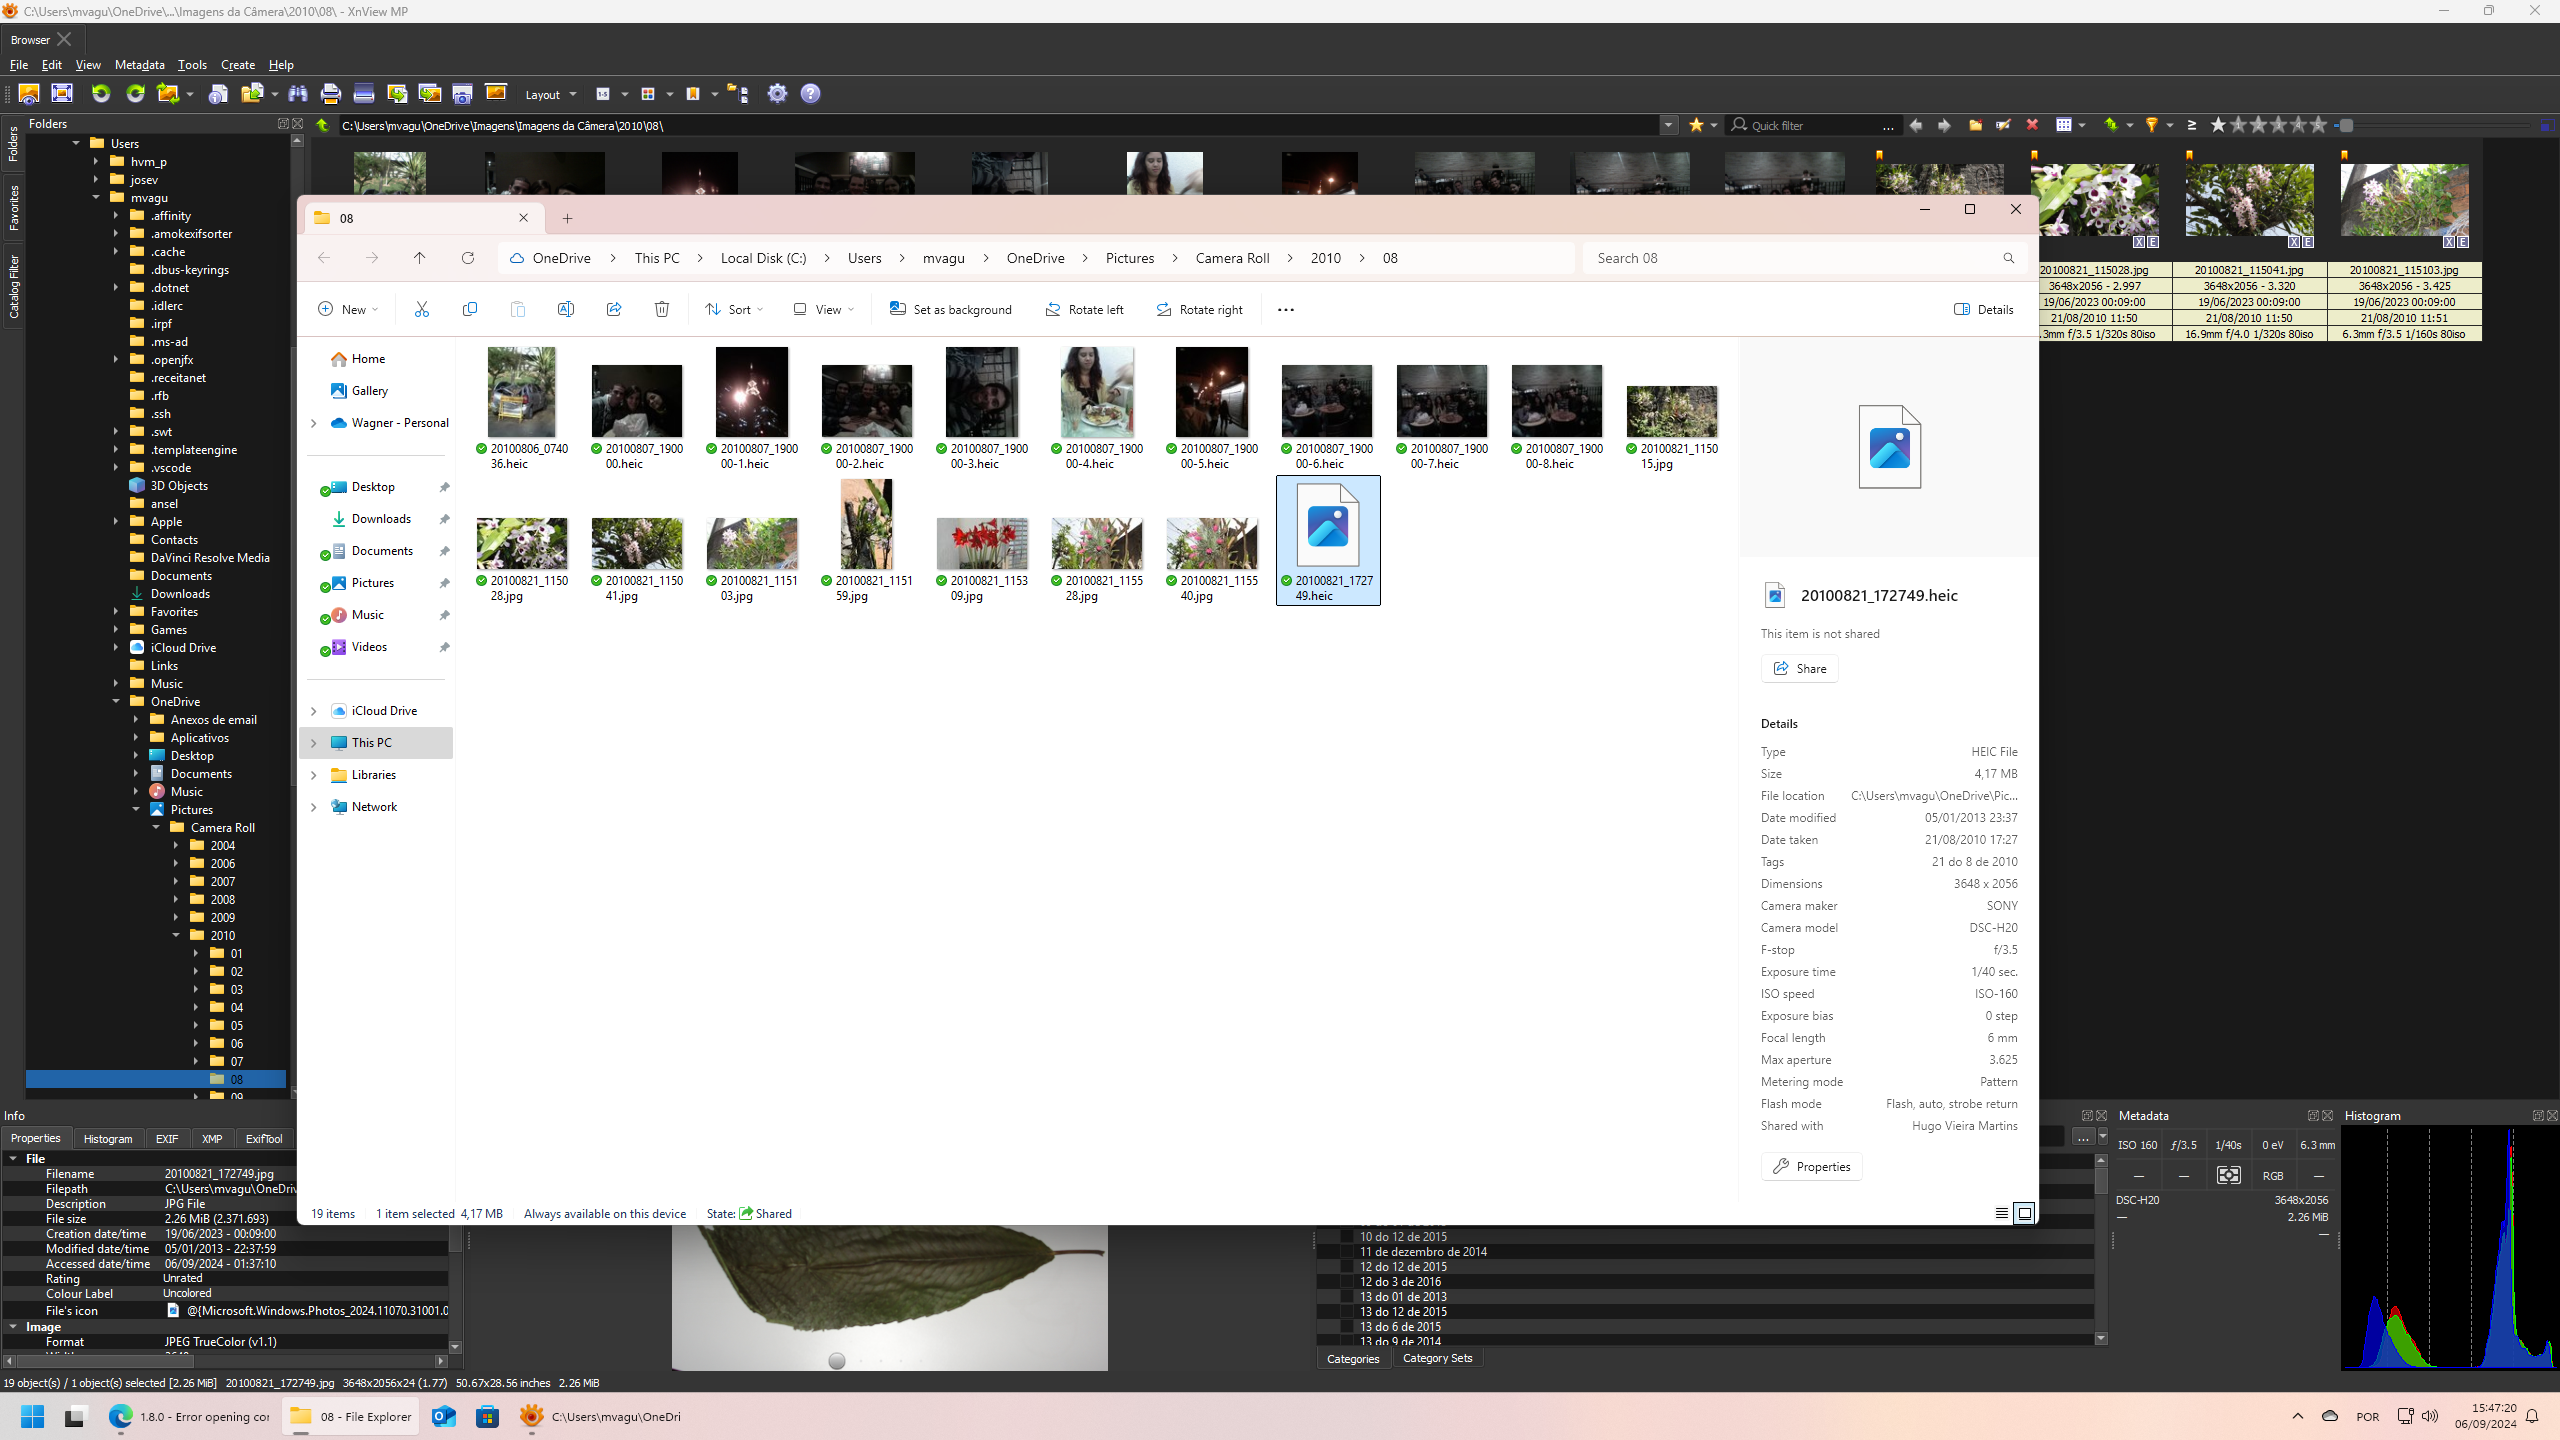Image resolution: width=2560 pixels, height=1440 pixels.
Task: Tick the '11 de dezembro de 2014' category checkbox
Action: point(1346,1252)
